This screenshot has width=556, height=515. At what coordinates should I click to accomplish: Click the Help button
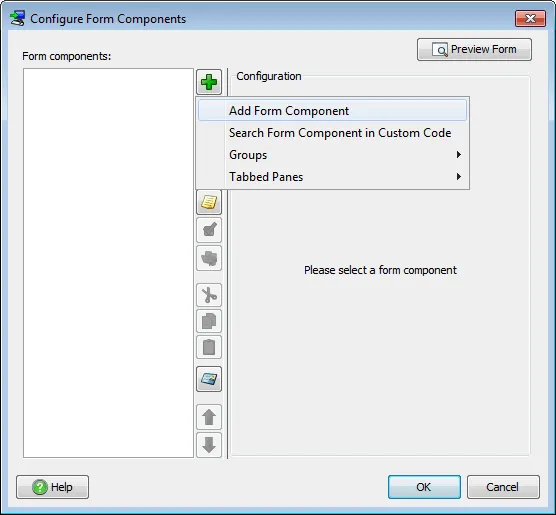(x=52, y=487)
